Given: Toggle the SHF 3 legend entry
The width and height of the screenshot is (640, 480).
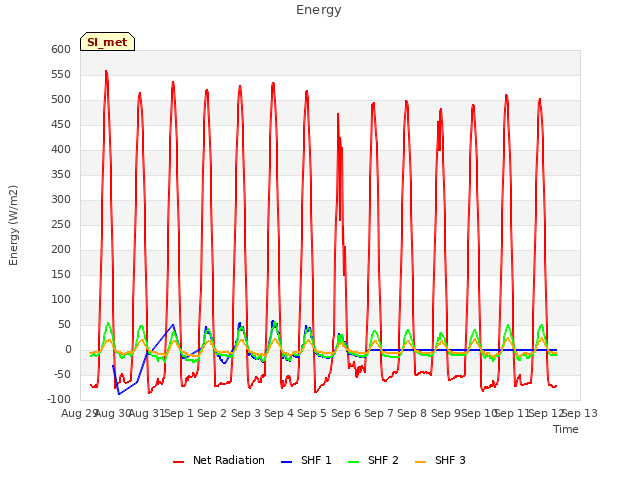Looking at the screenshot, I should (440, 460).
